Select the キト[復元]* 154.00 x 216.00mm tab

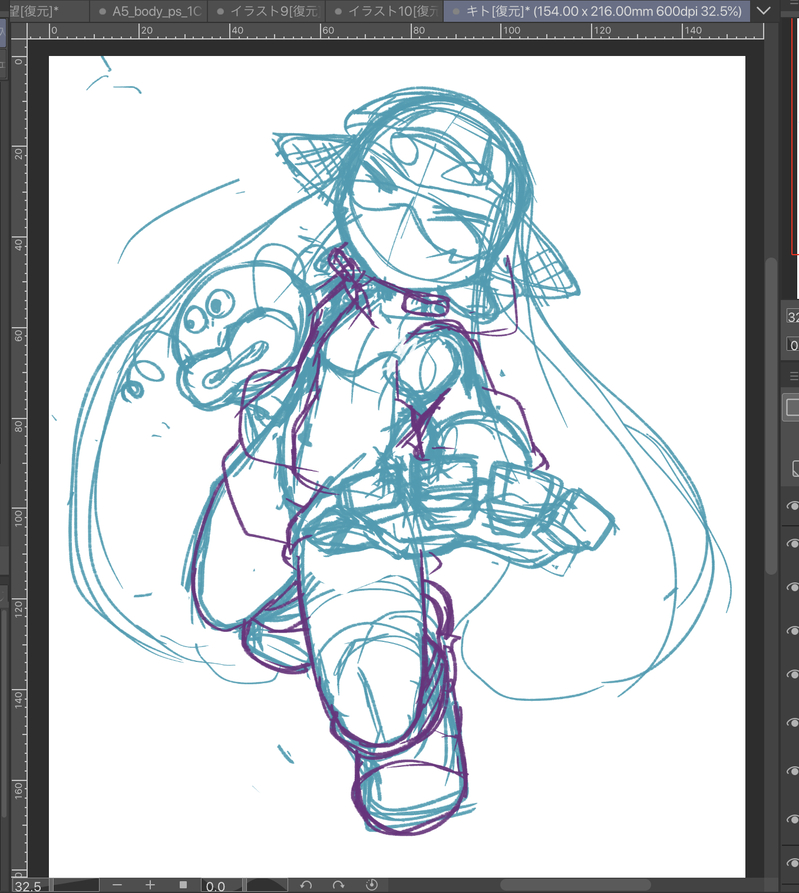[x=597, y=11]
